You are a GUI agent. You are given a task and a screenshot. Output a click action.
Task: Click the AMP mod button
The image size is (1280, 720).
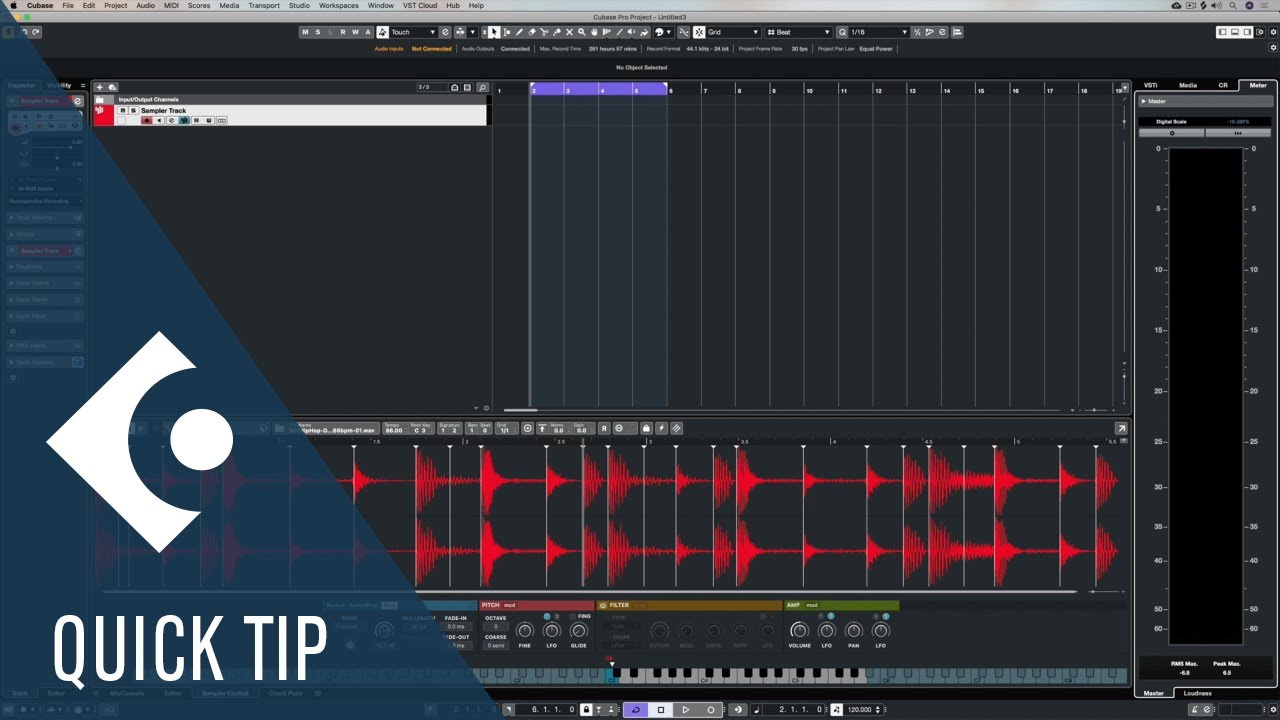[x=812, y=605]
